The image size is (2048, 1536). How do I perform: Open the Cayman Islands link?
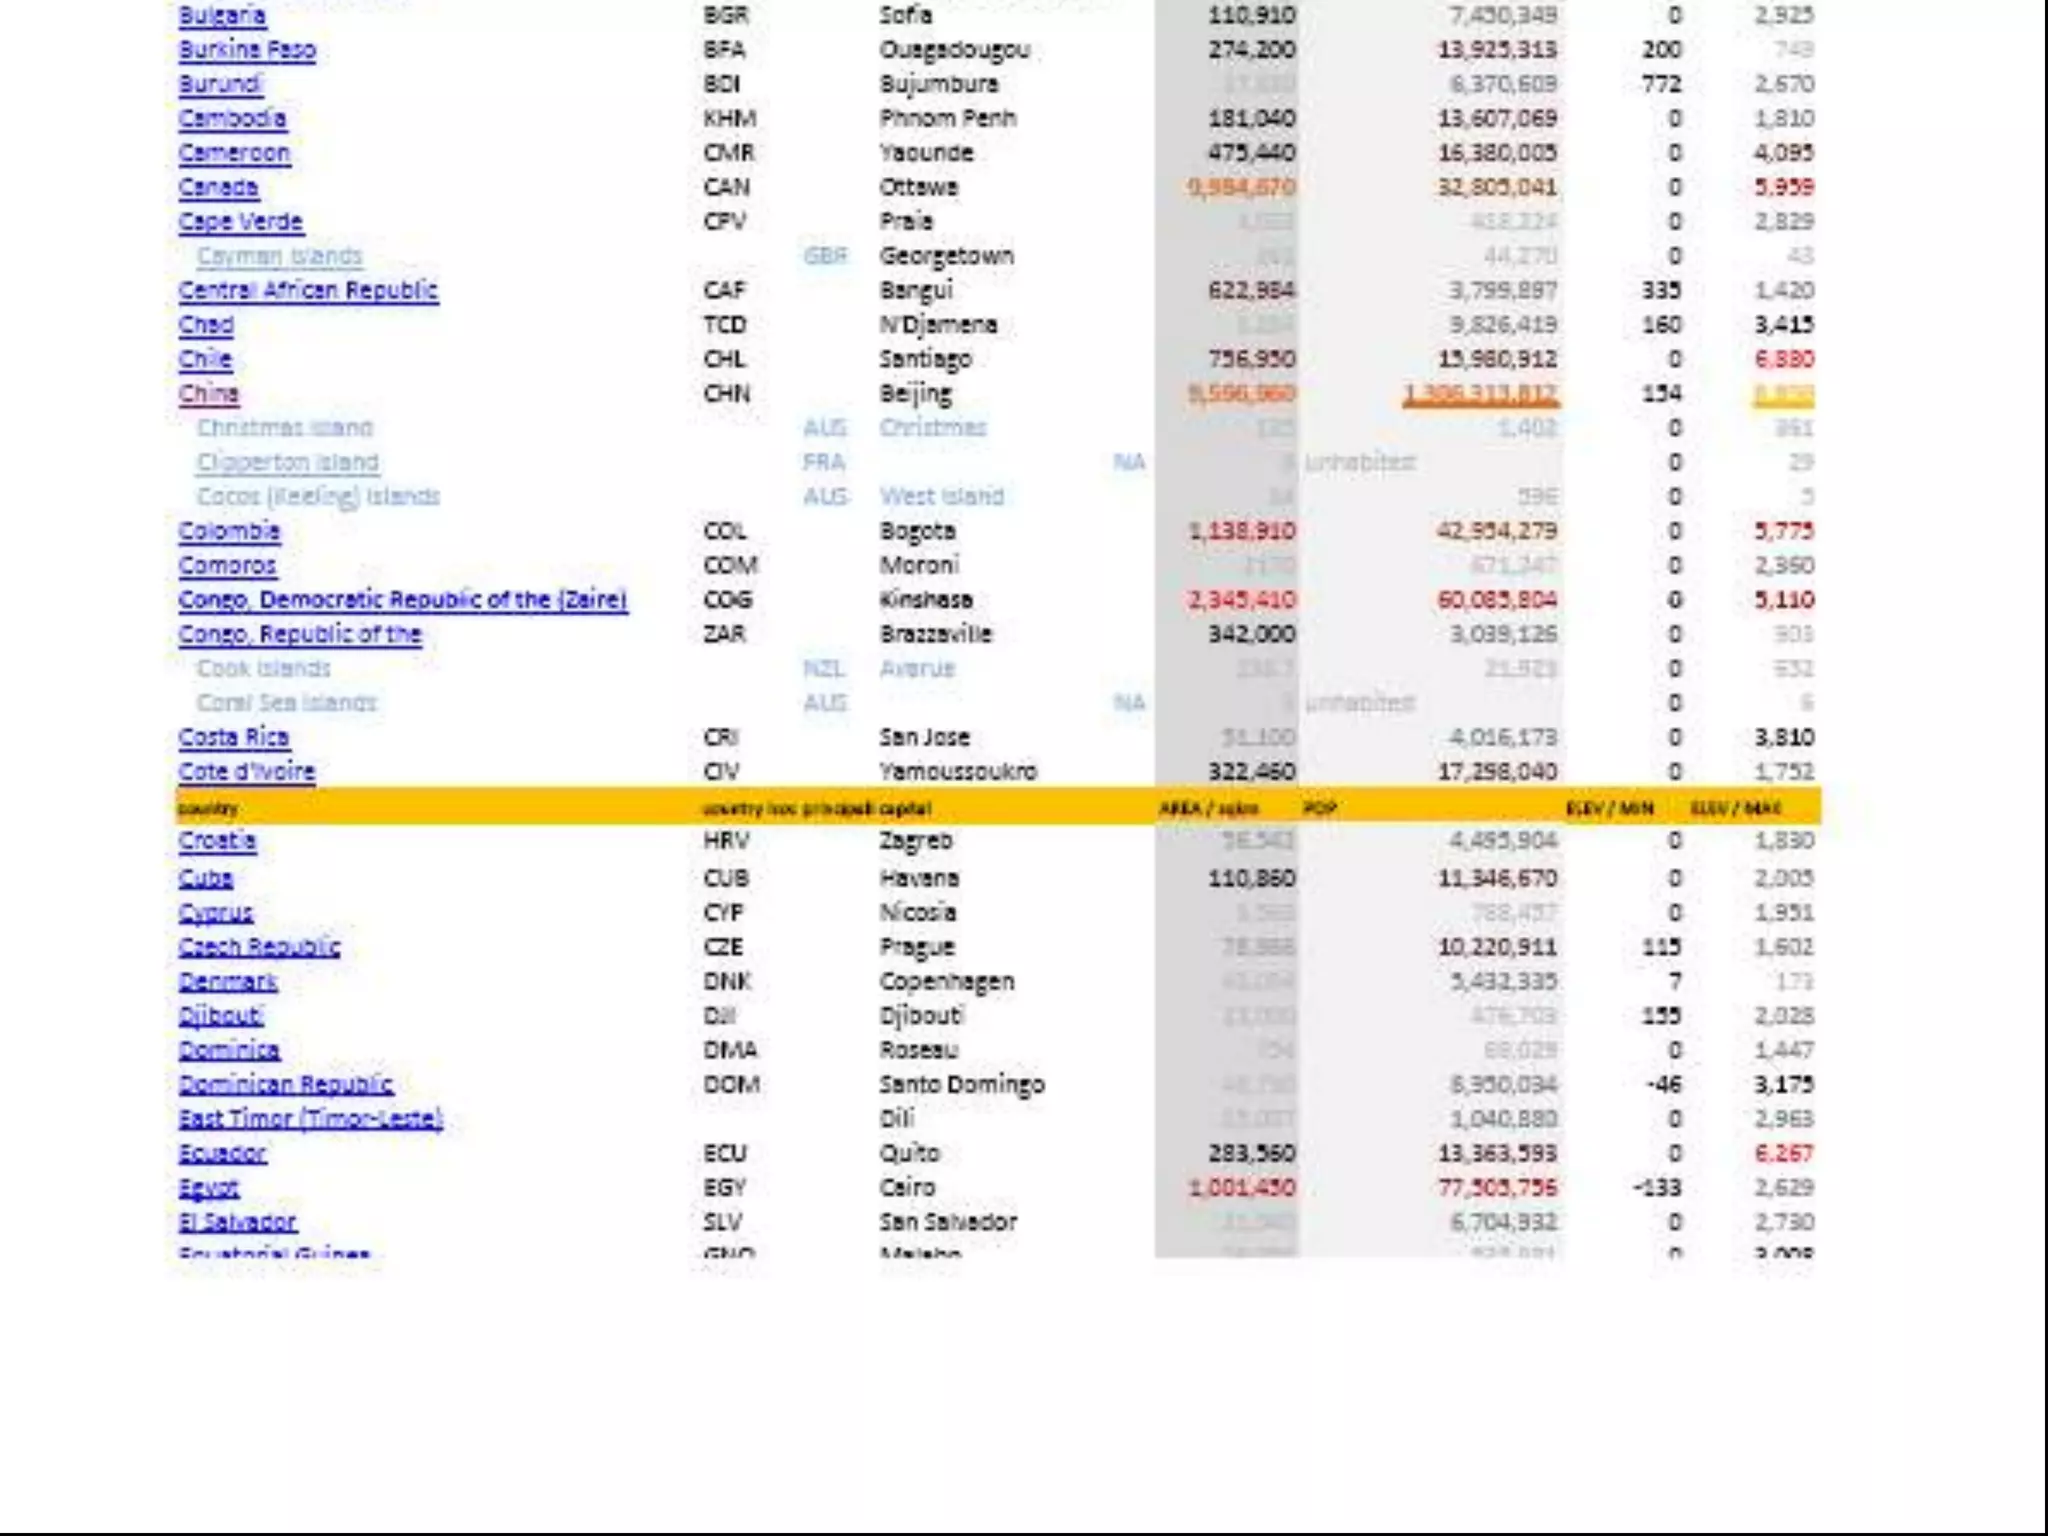(279, 256)
